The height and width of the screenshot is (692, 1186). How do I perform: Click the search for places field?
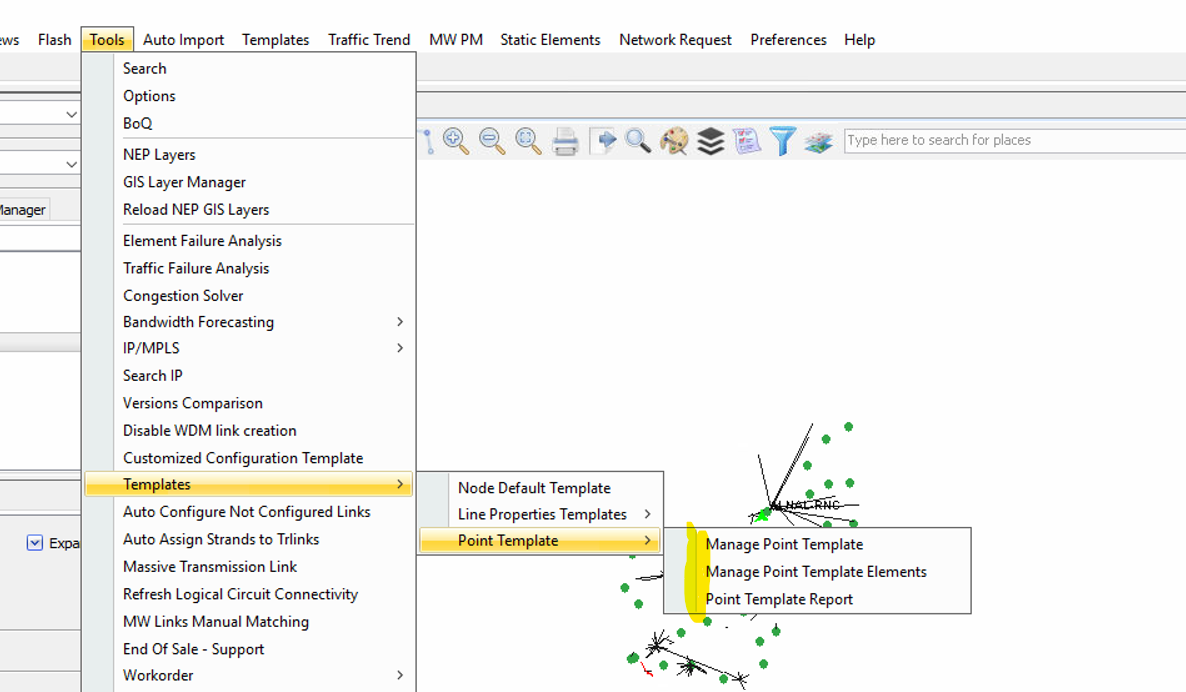coord(1010,141)
